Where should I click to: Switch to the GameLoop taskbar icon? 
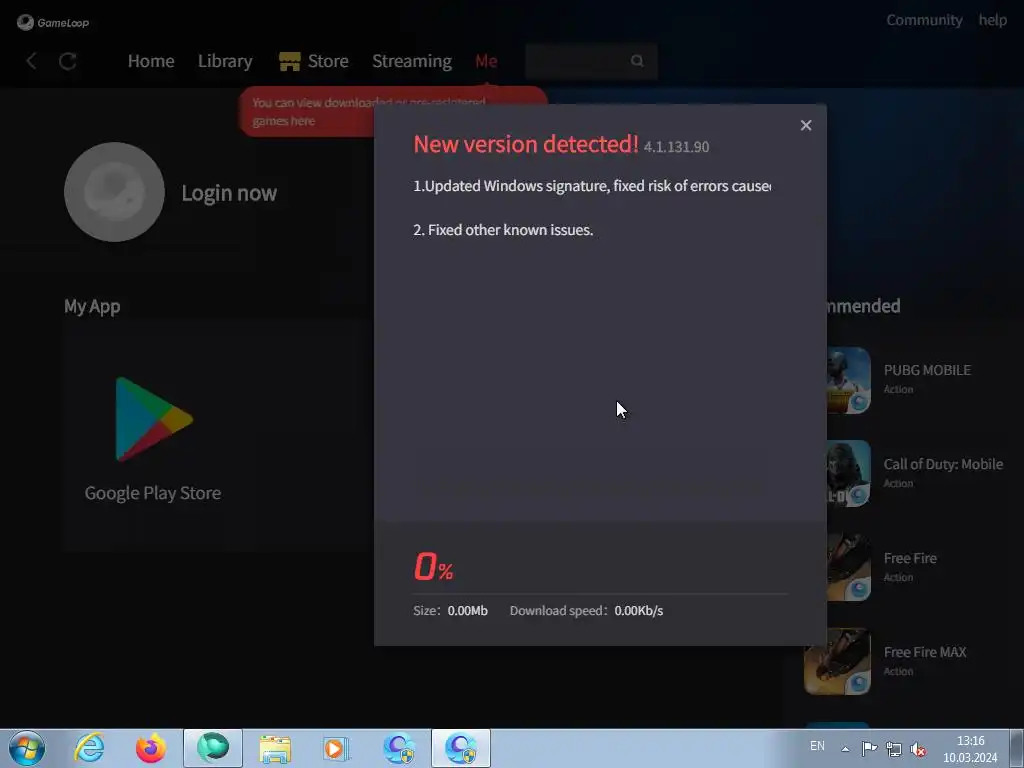[213, 748]
